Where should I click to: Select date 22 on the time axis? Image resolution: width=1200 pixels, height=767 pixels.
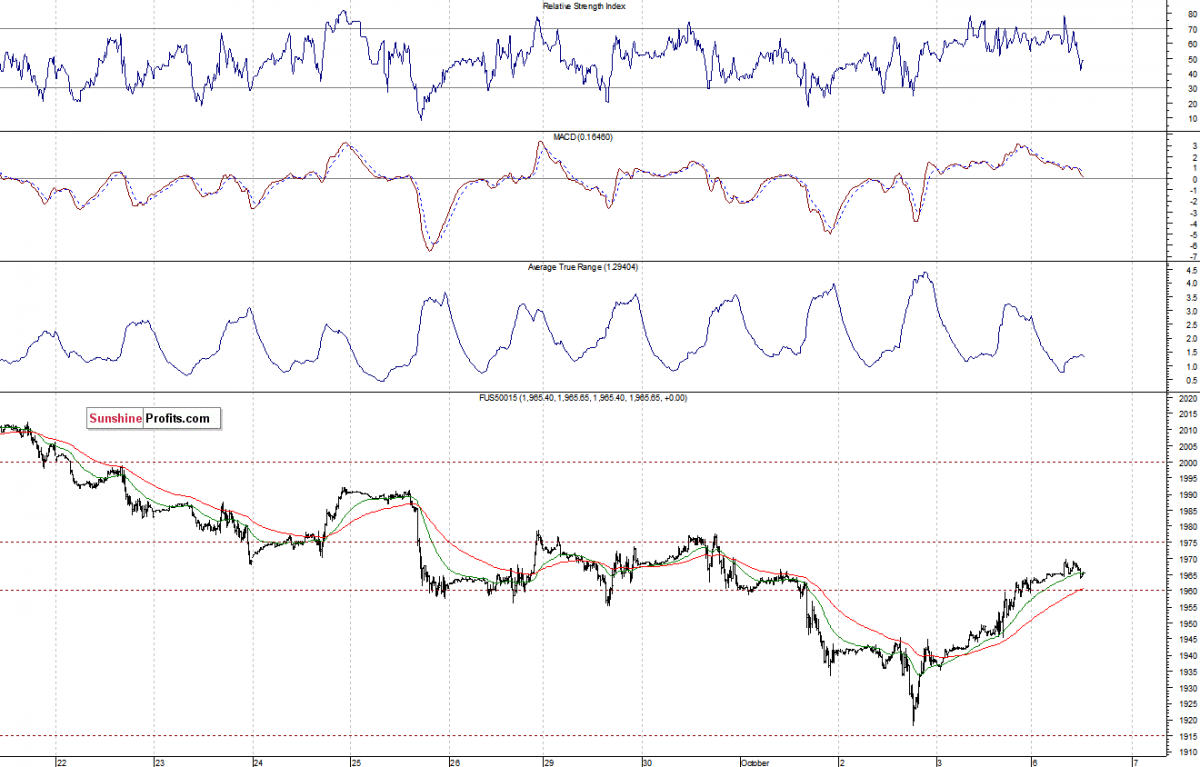[x=61, y=762]
